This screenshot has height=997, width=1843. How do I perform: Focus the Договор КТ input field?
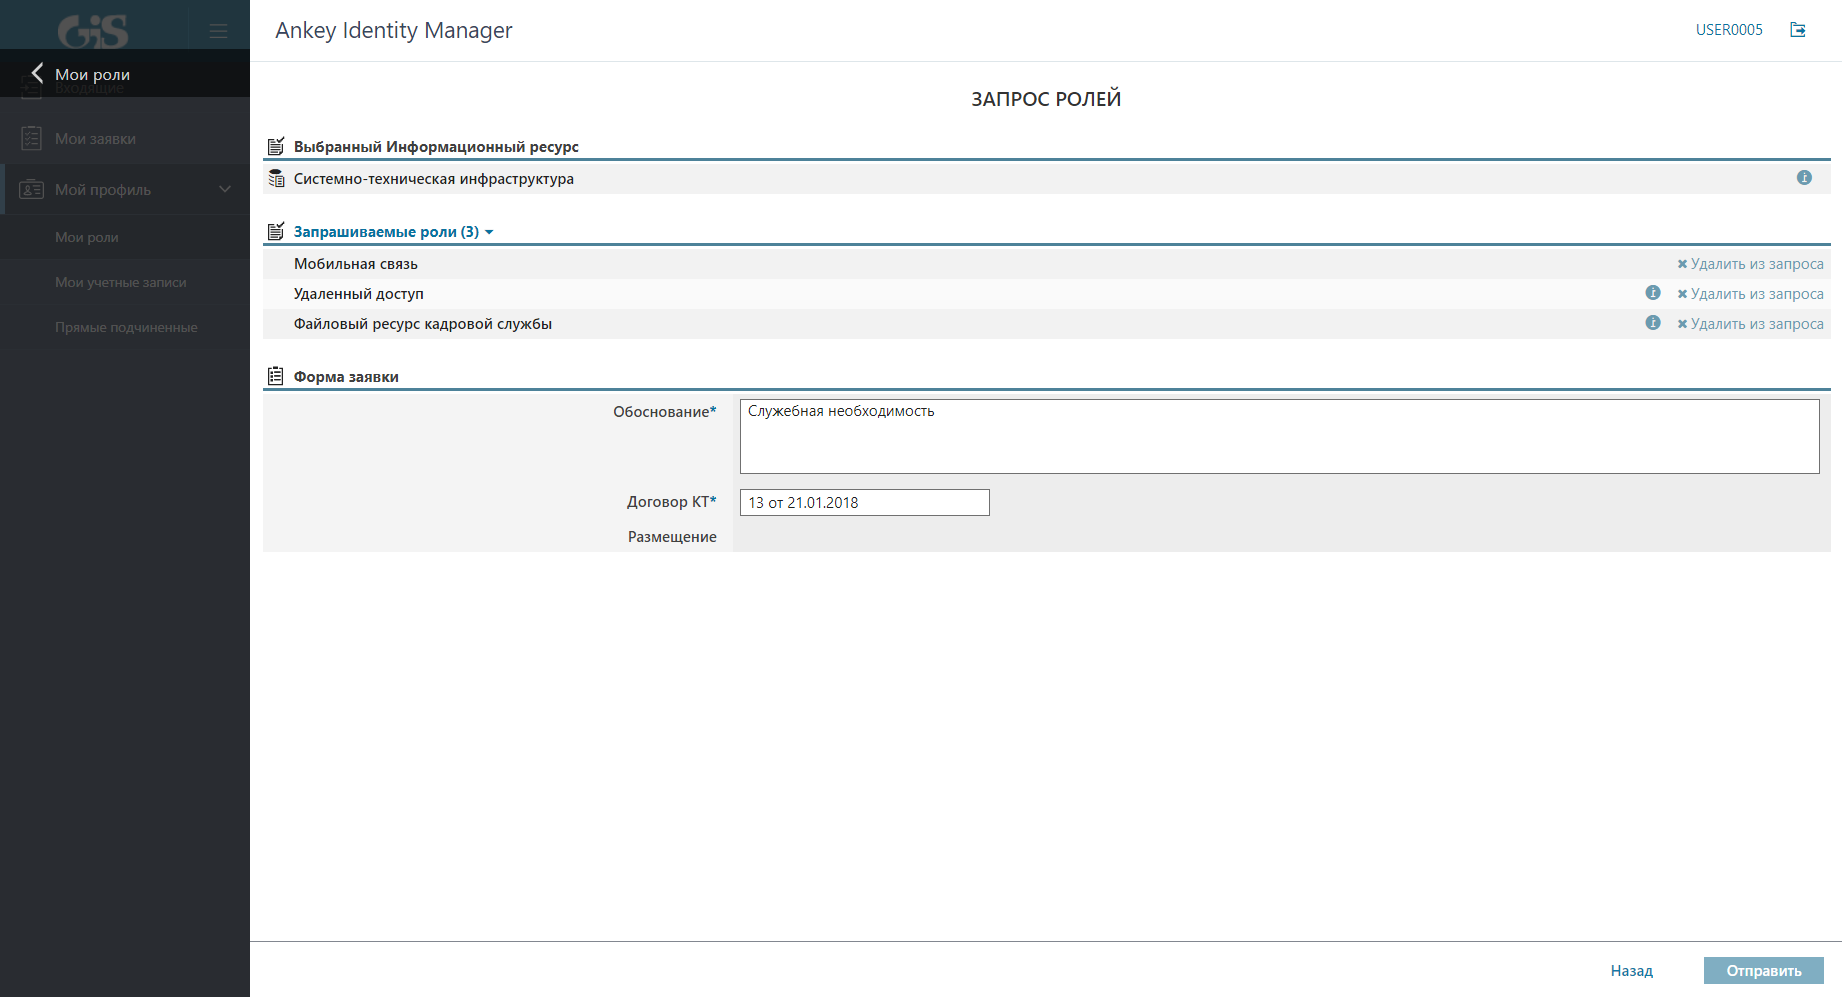click(864, 503)
